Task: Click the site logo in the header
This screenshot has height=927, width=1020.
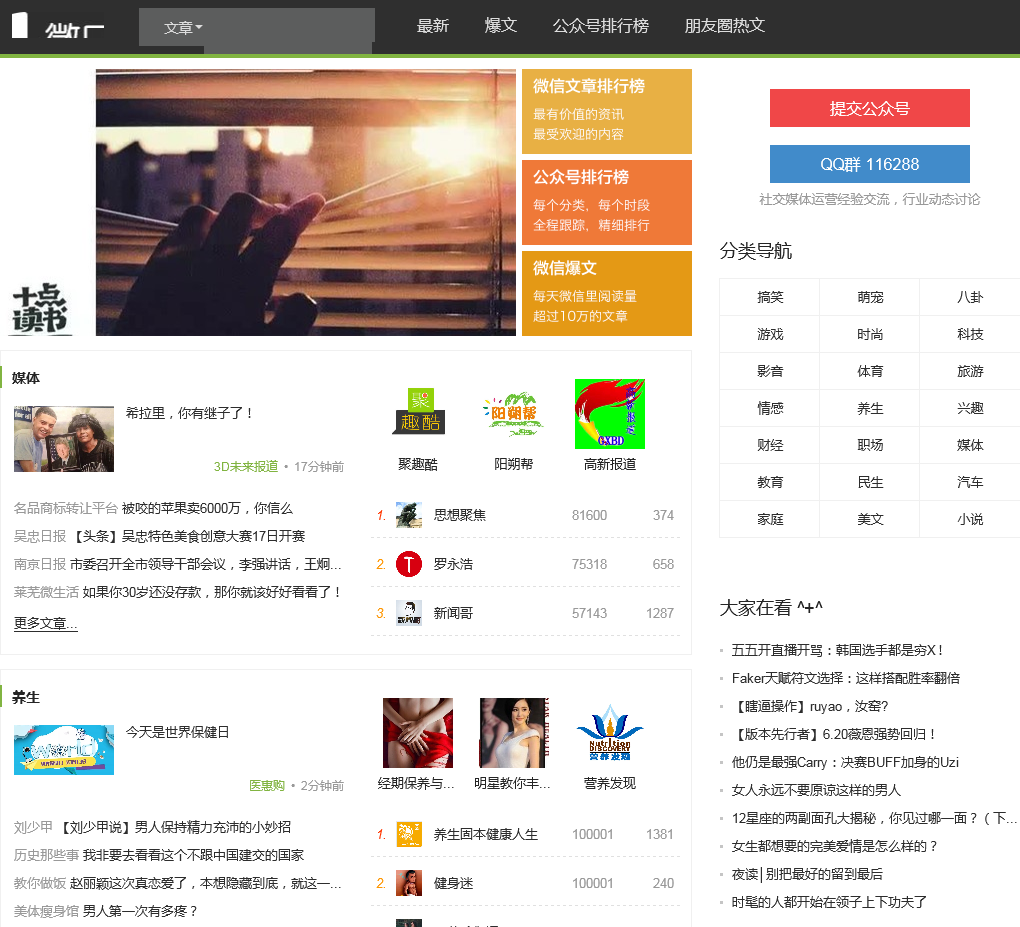Action: point(57,26)
